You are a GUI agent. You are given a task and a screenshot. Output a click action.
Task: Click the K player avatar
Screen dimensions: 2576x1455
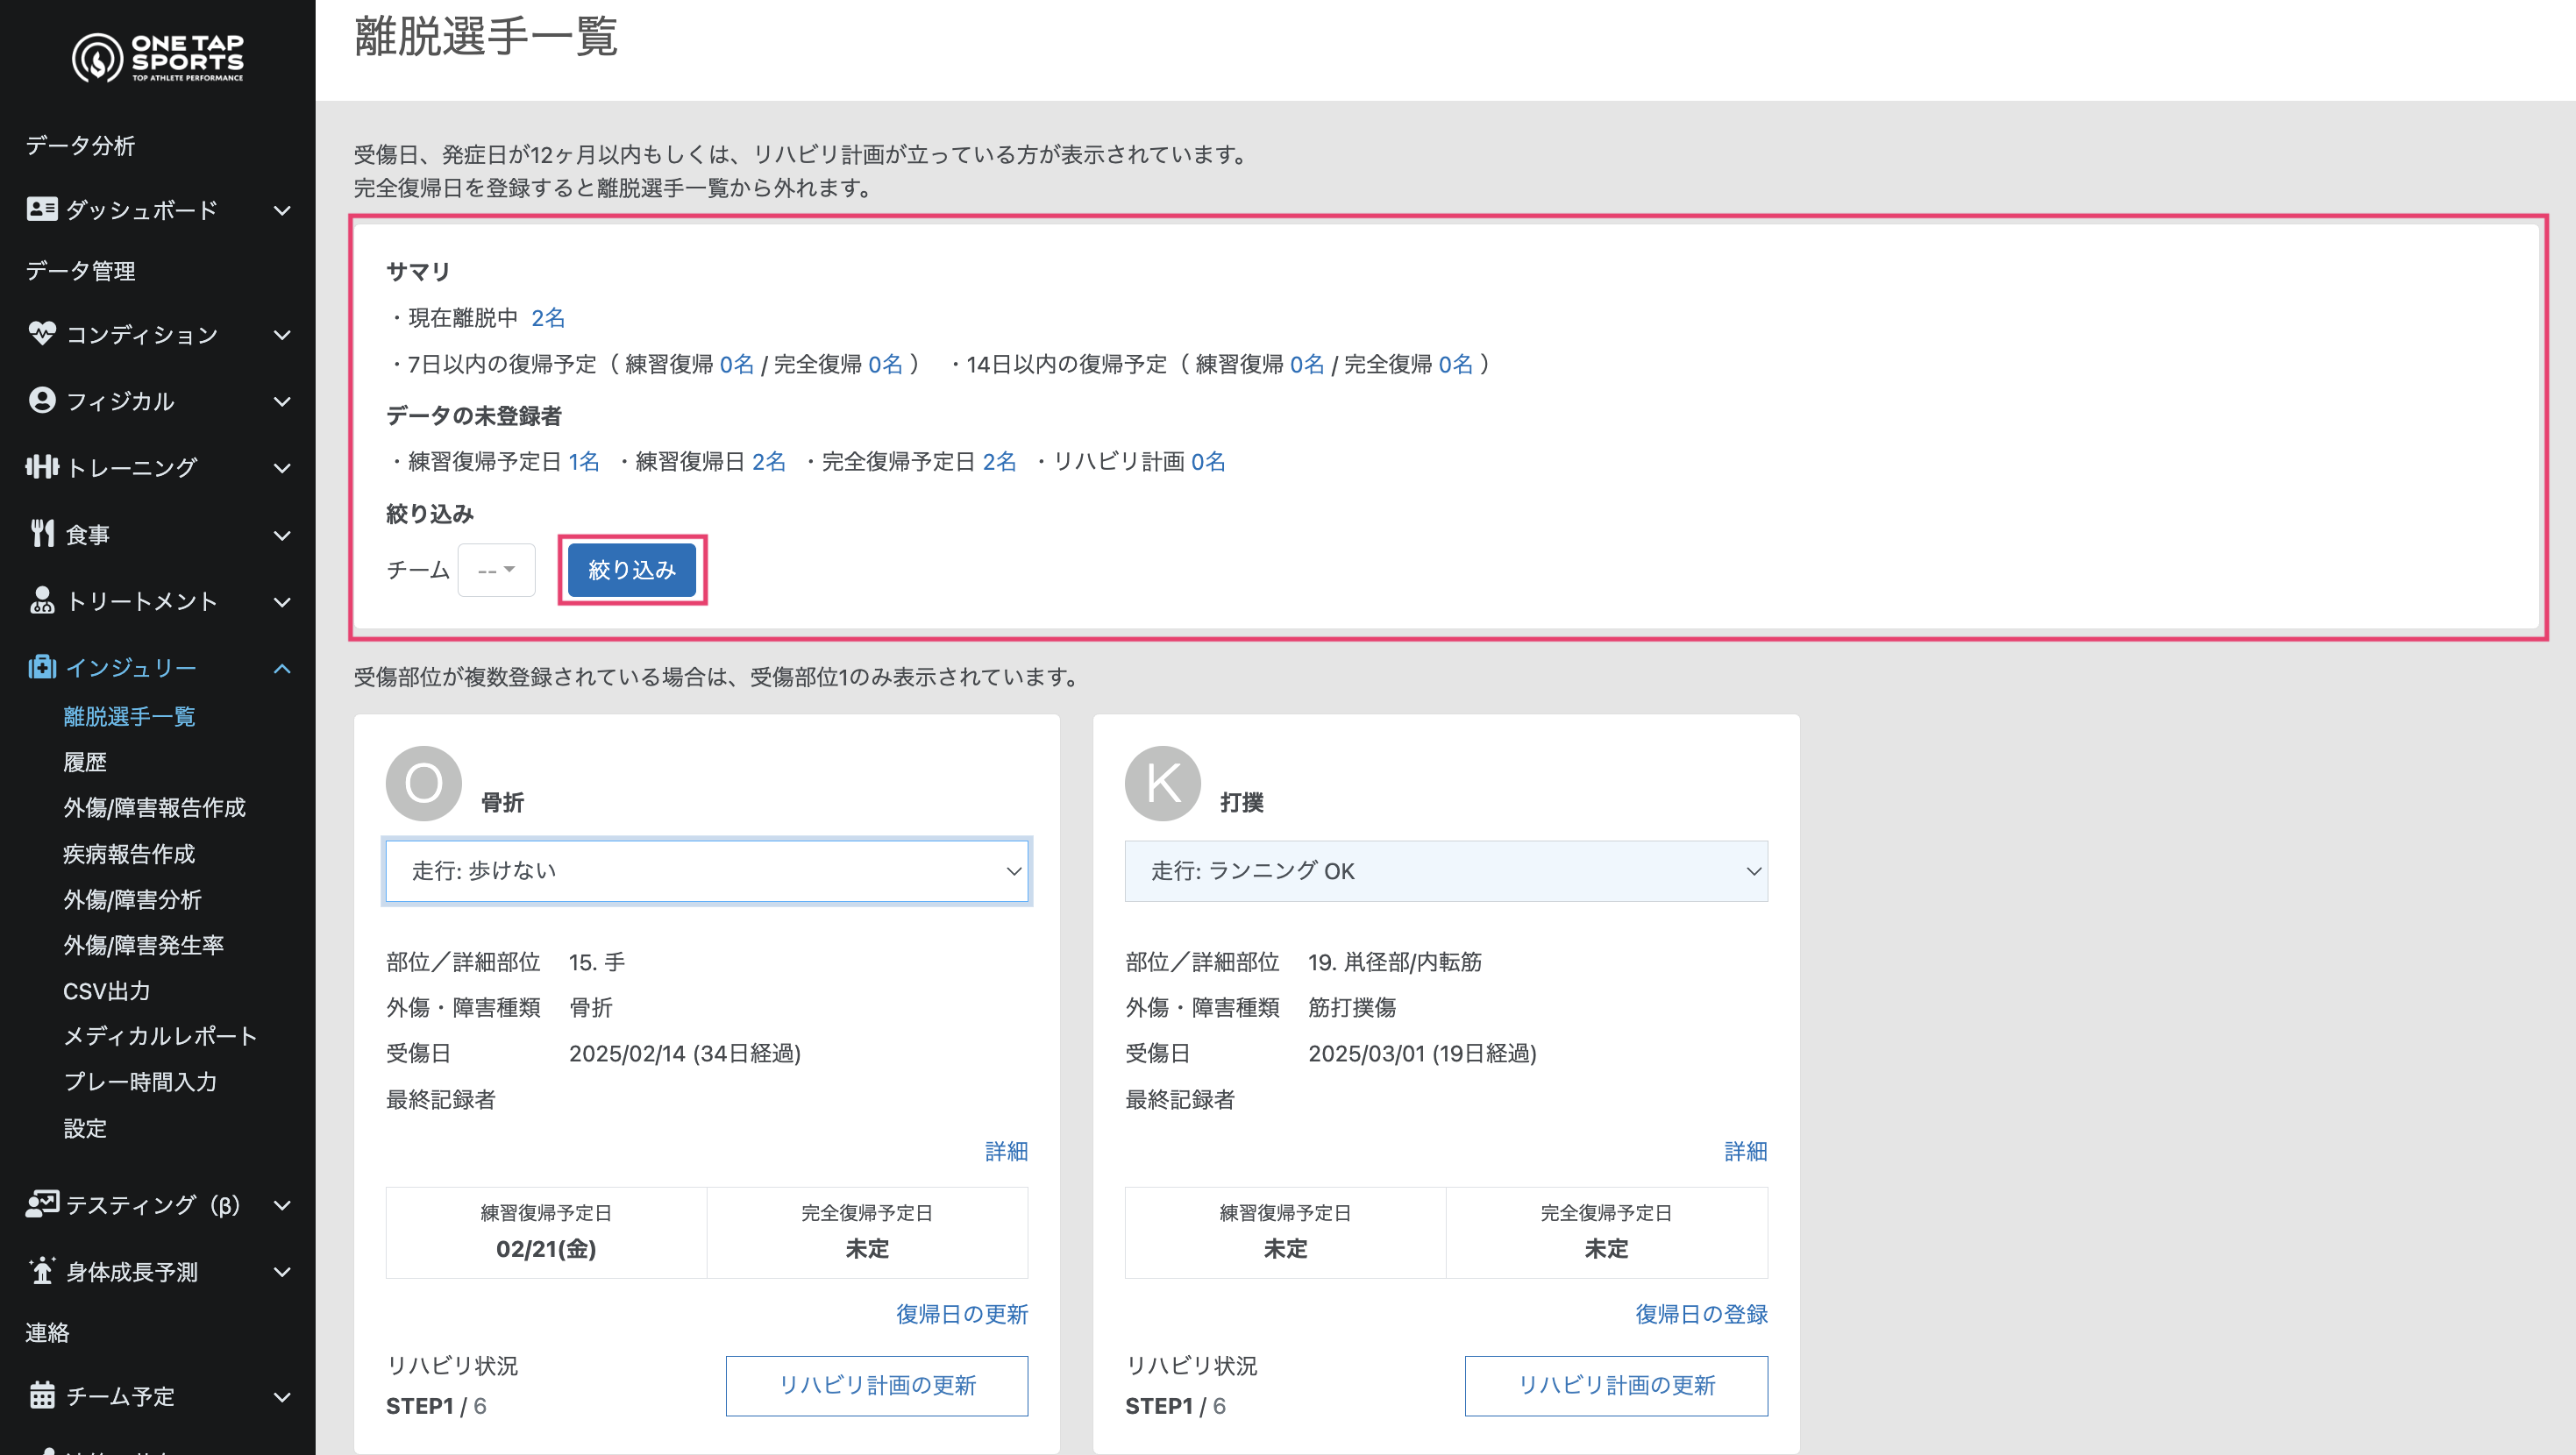[x=1163, y=783]
